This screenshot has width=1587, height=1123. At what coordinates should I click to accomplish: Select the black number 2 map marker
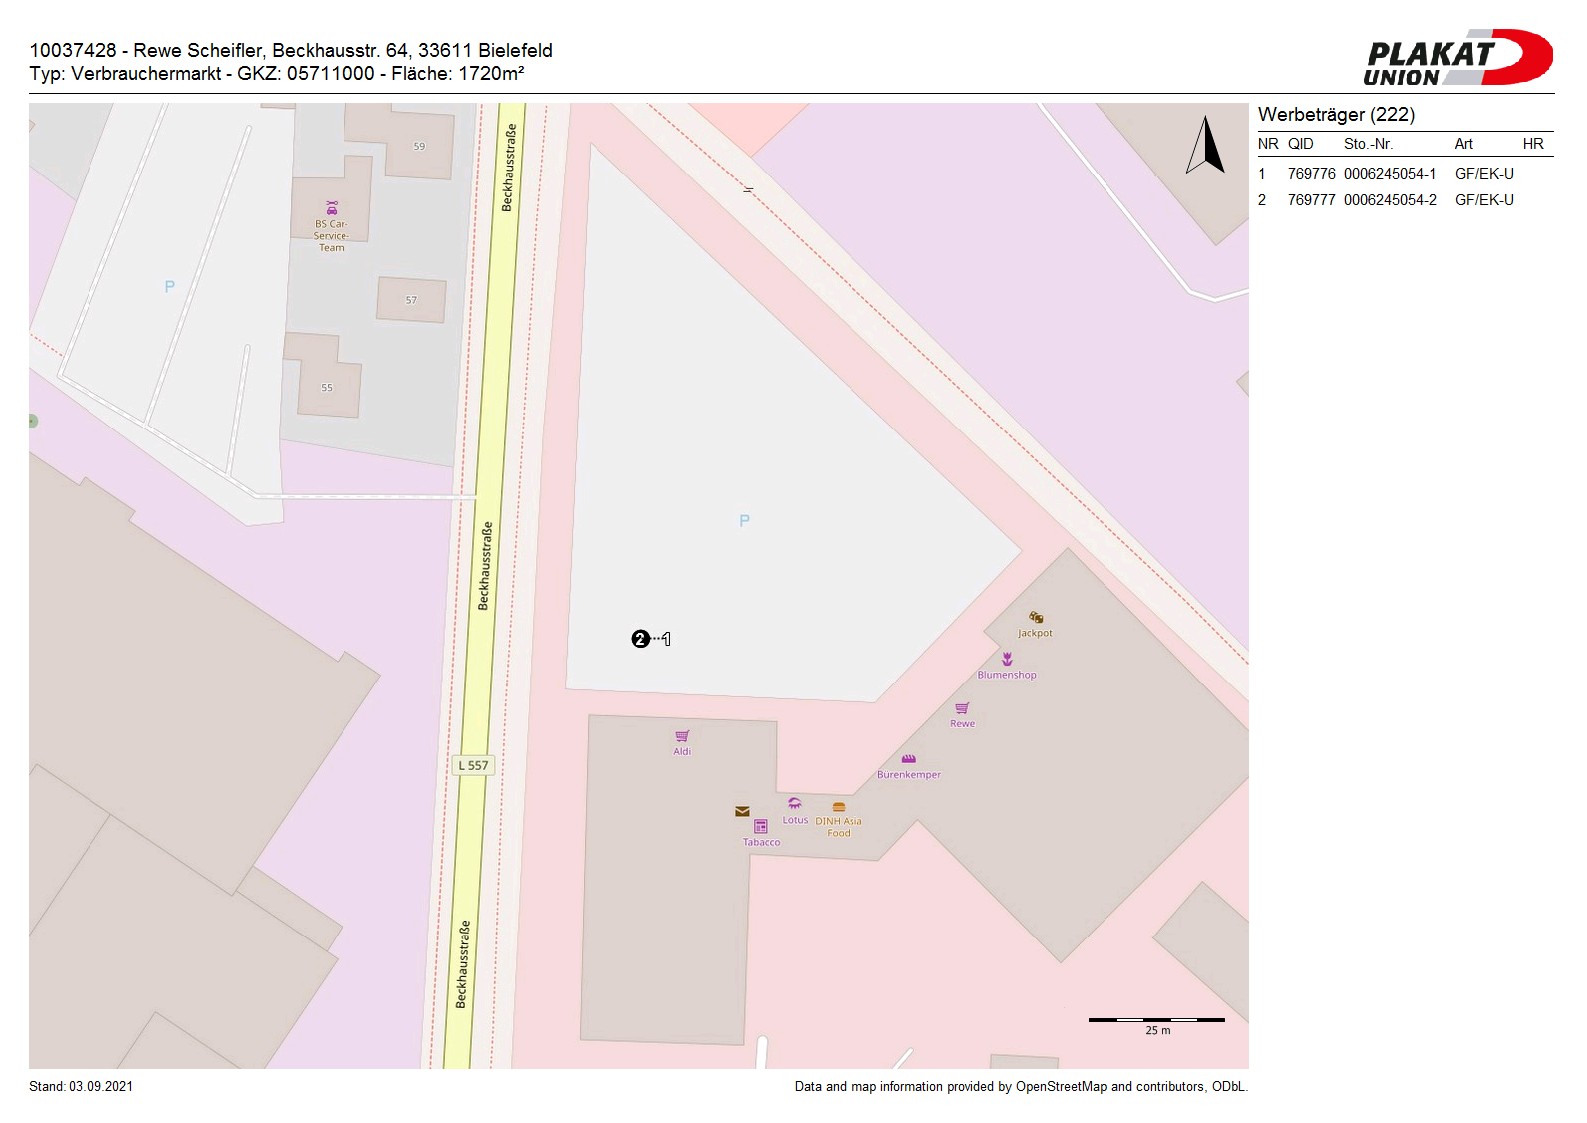coord(641,639)
